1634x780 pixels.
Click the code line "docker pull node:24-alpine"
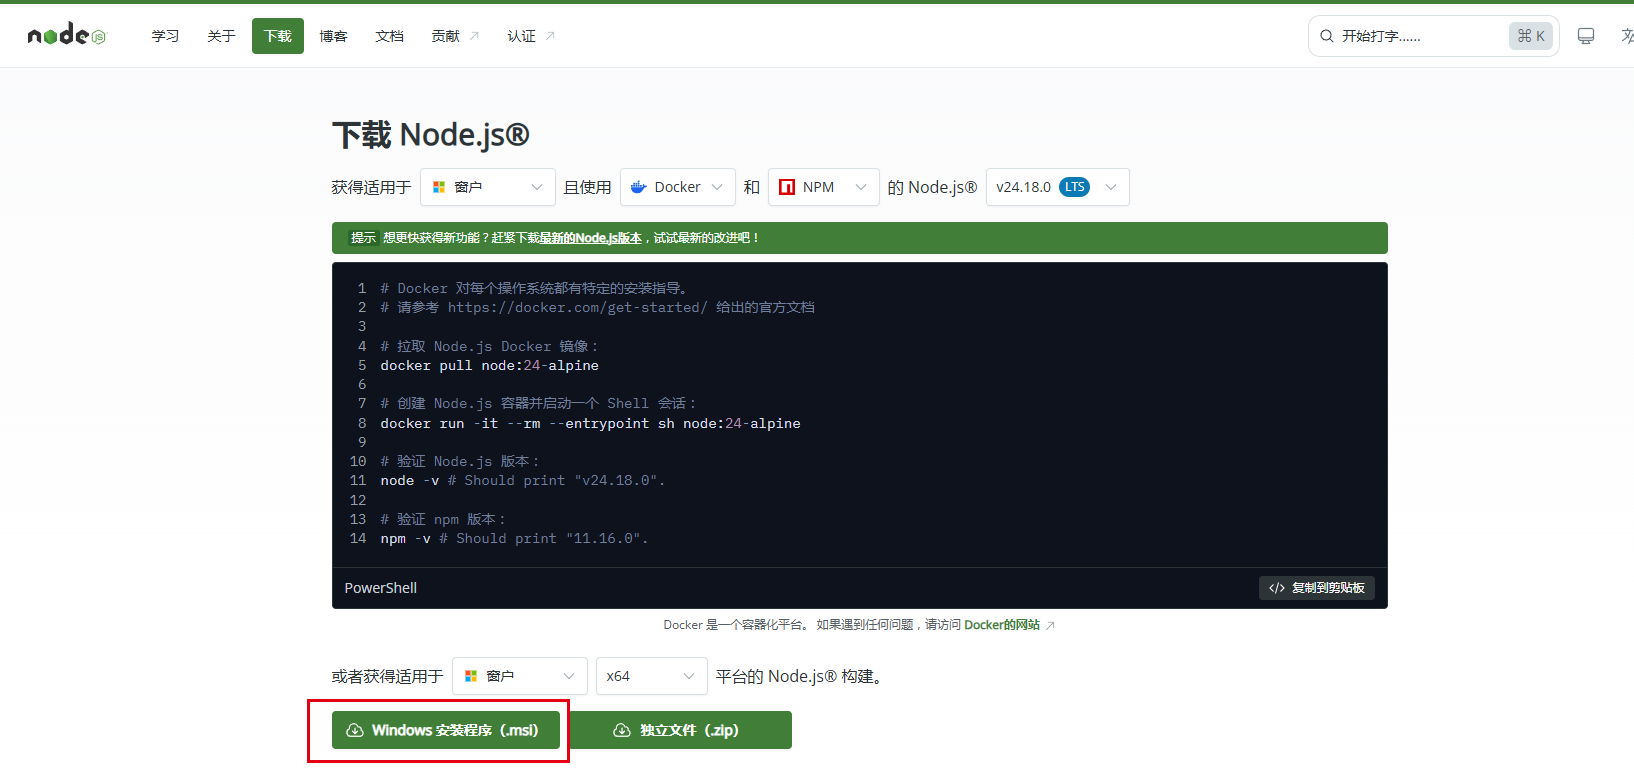(490, 366)
